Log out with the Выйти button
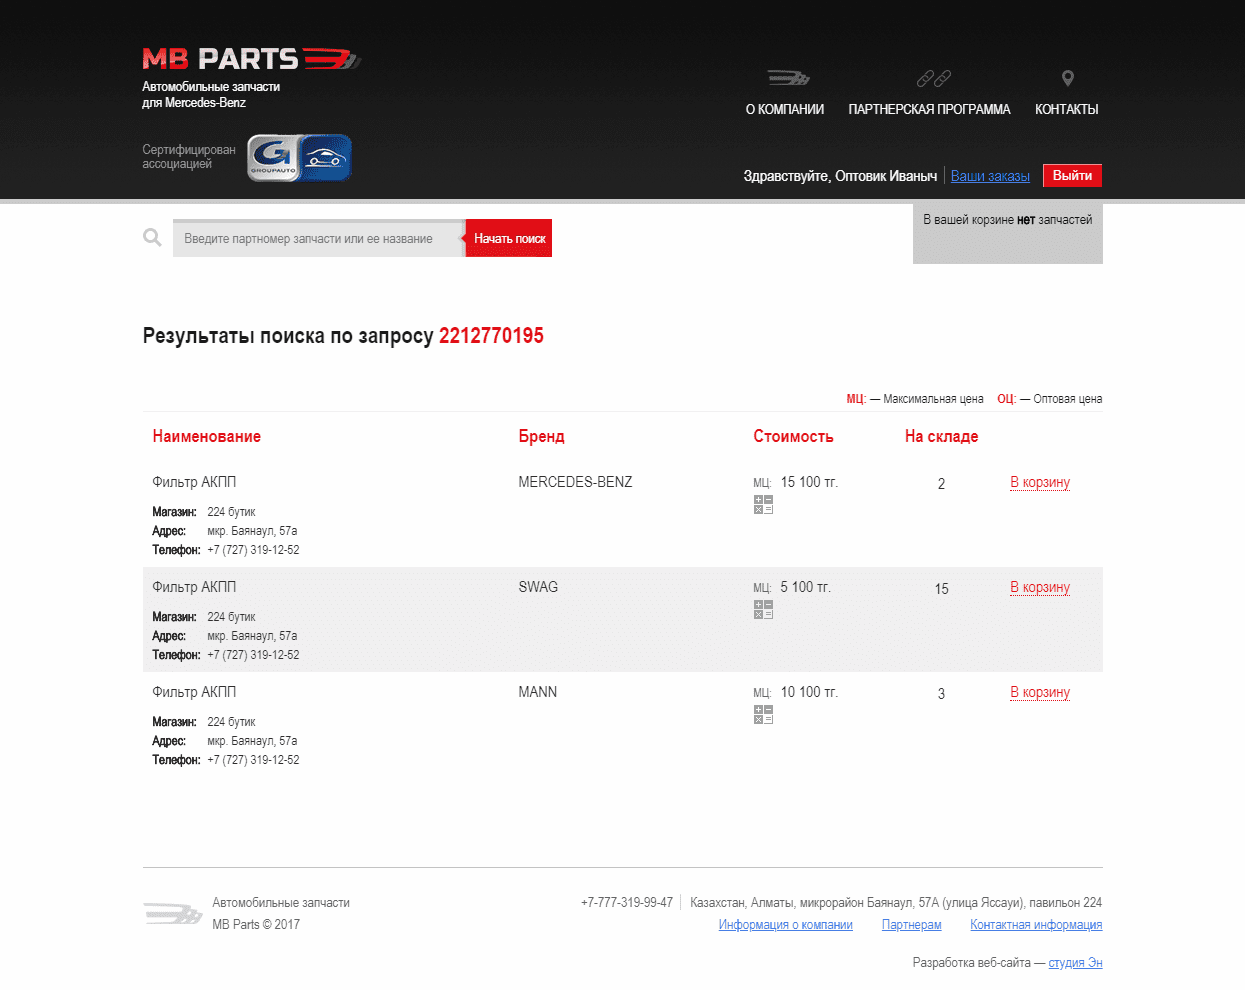Viewport: 1245px width, 990px height. pyautogui.click(x=1072, y=175)
